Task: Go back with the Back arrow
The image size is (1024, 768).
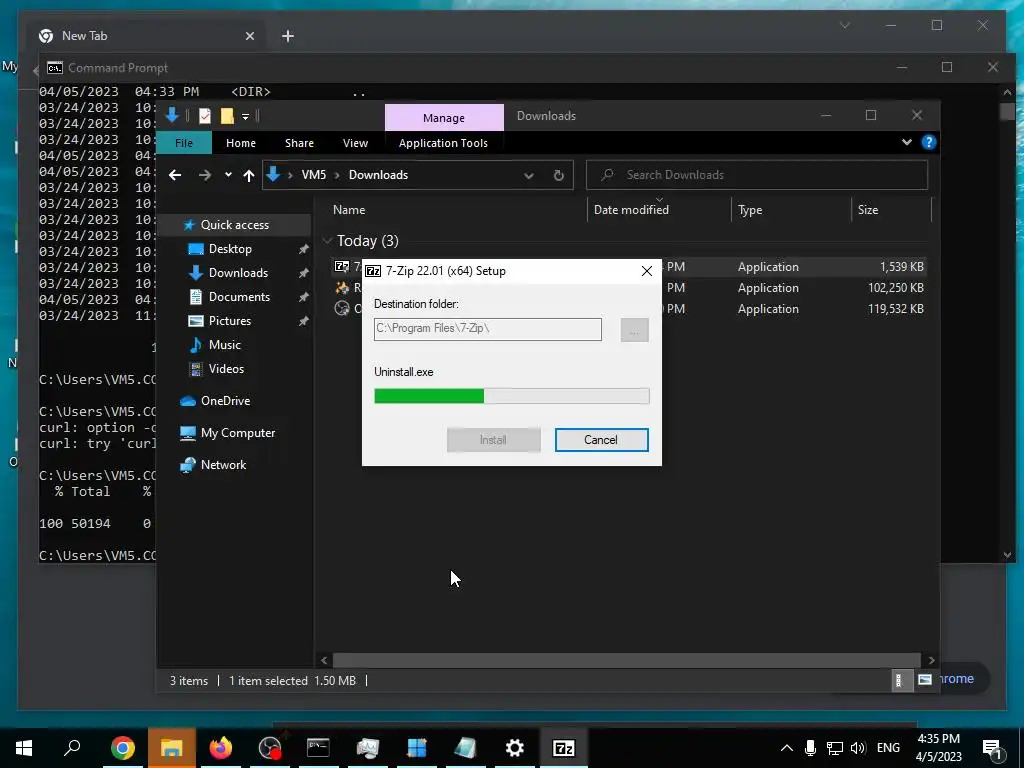Action: click(x=175, y=175)
